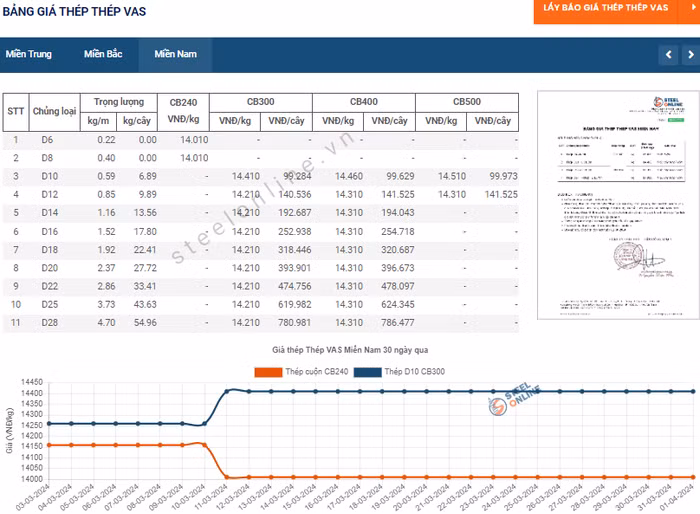Click the play arrow on the orange quote button

click(x=692, y=8)
